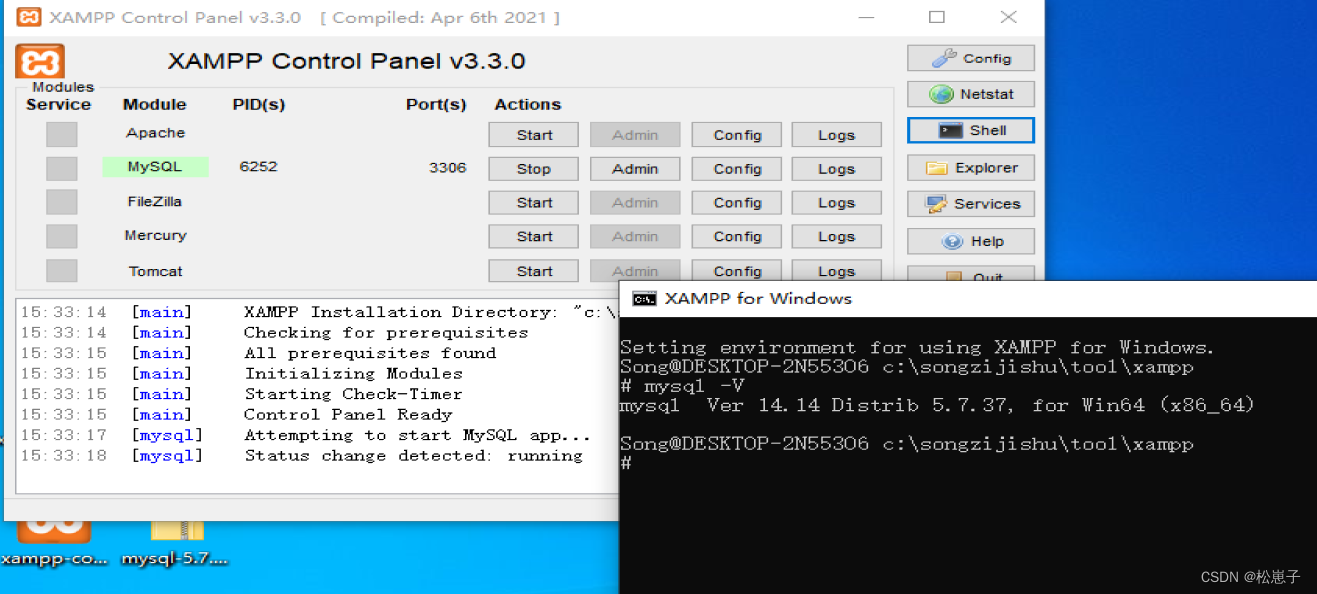1317x594 pixels.
Task: Toggle the Tomcat service checkbox
Action: pyautogui.click(x=61, y=270)
